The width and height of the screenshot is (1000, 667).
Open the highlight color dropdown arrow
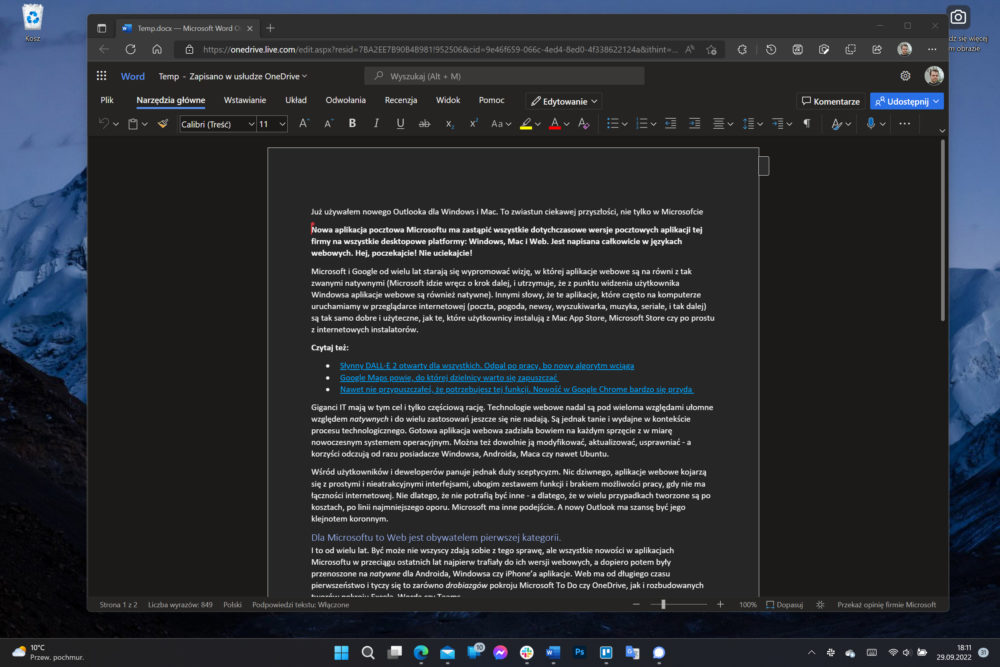pyautogui.click(x=538, y=124)
